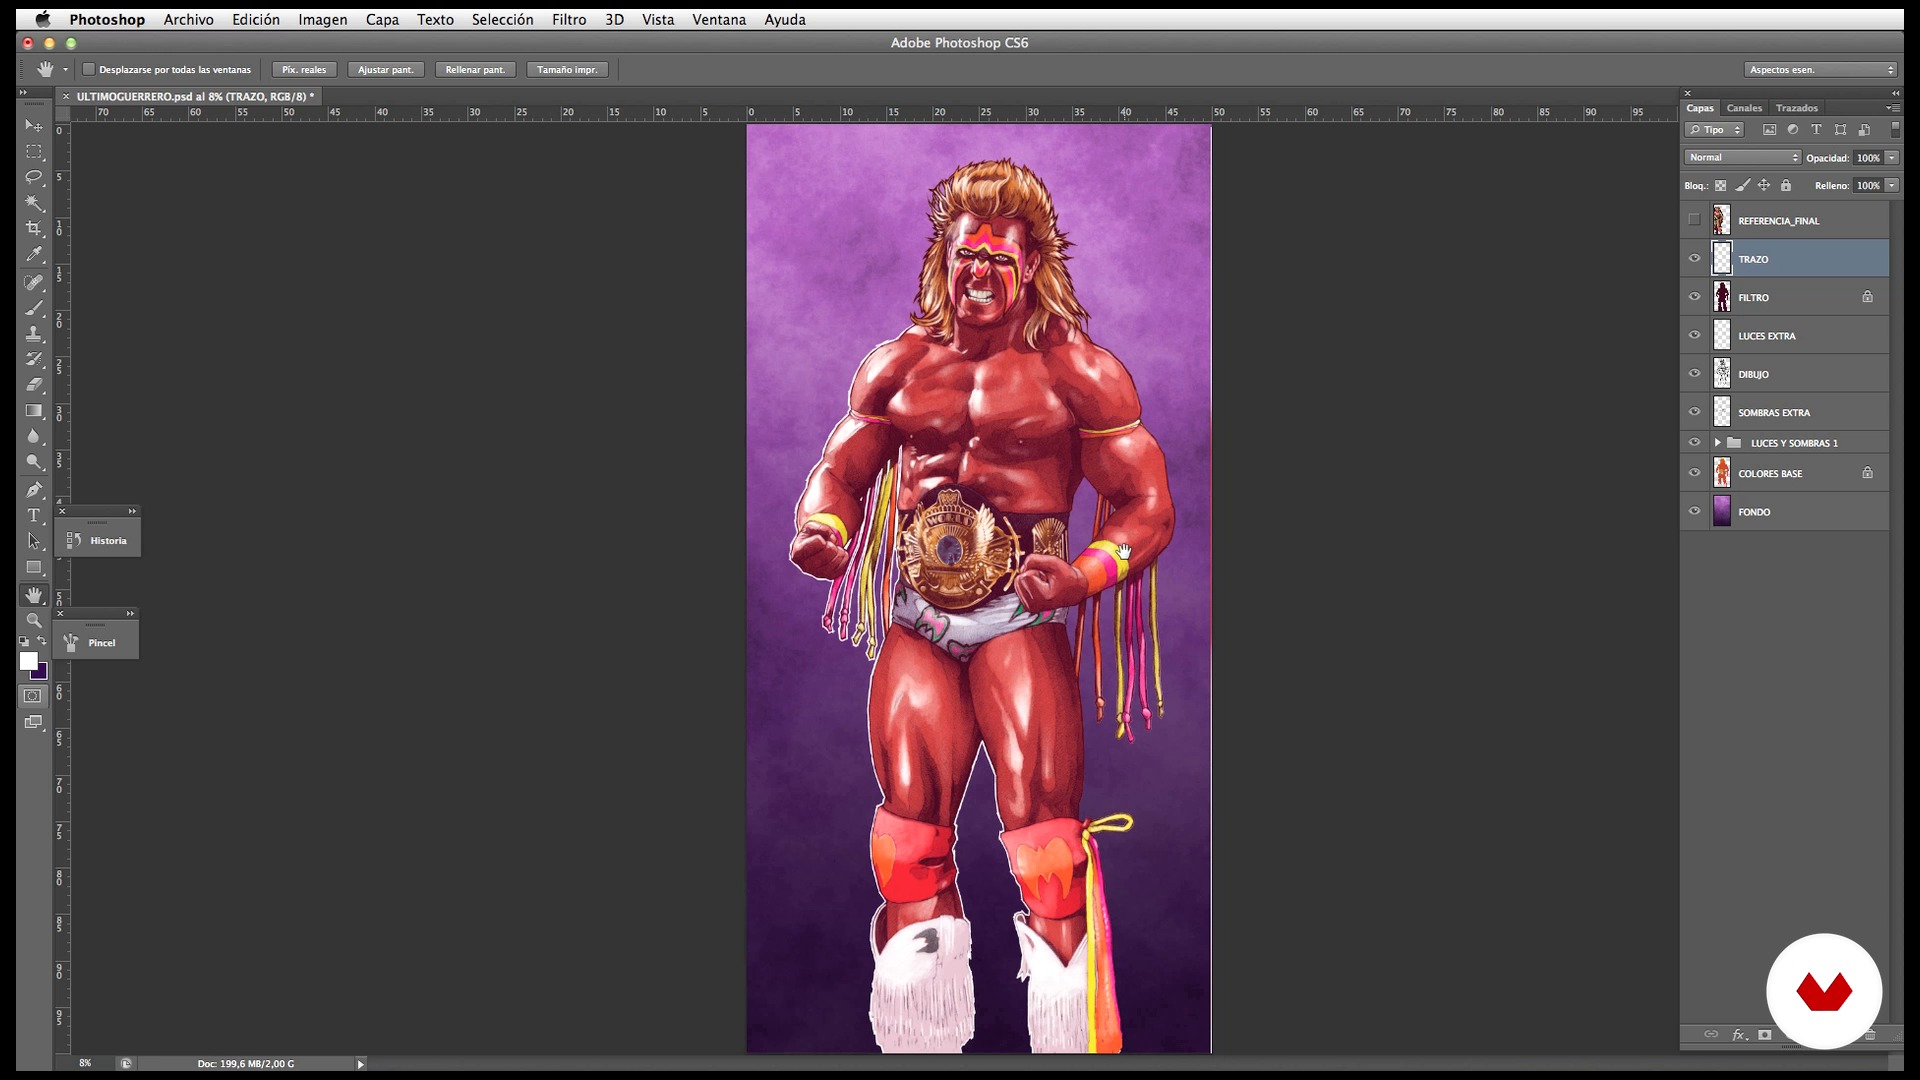This screenshot has width=1920, height=1080.
Task: Select the Magic Wand tool
Action: (x=34, y=203)
